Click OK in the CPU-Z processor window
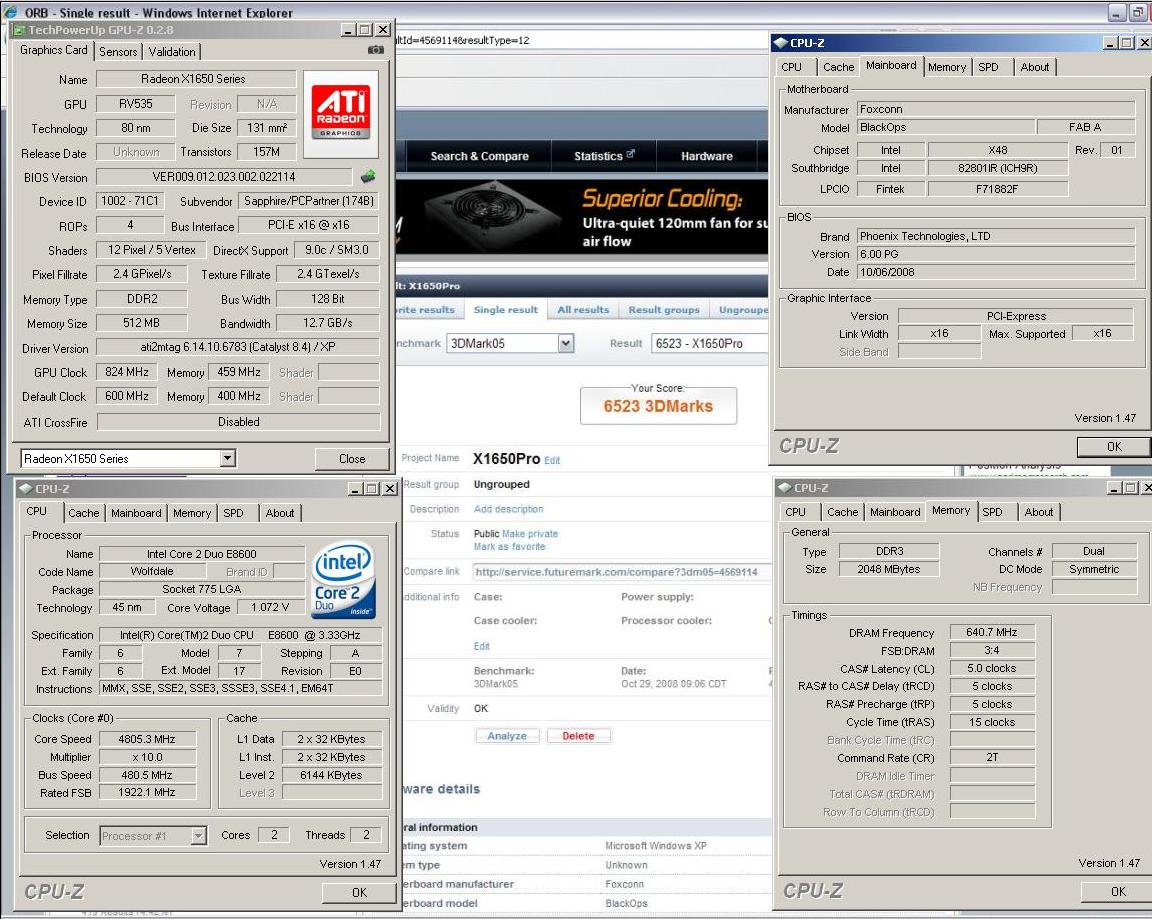 [x=359, y=893]
